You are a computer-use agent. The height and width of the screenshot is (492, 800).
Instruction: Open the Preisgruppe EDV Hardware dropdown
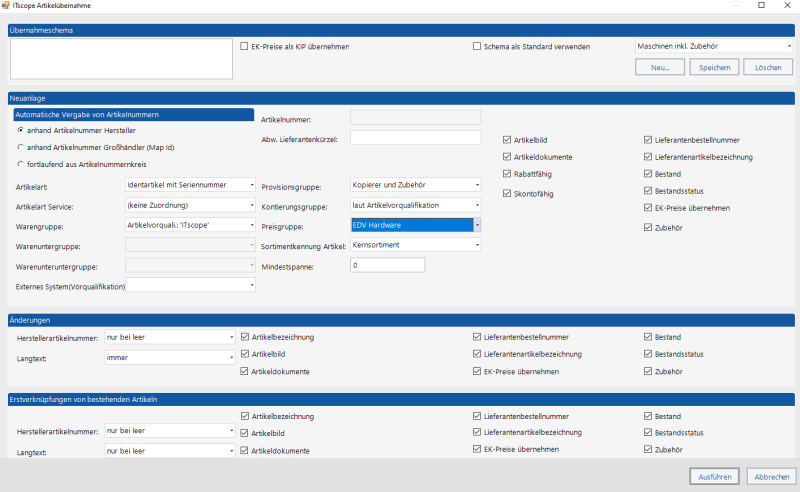(415, 225)
